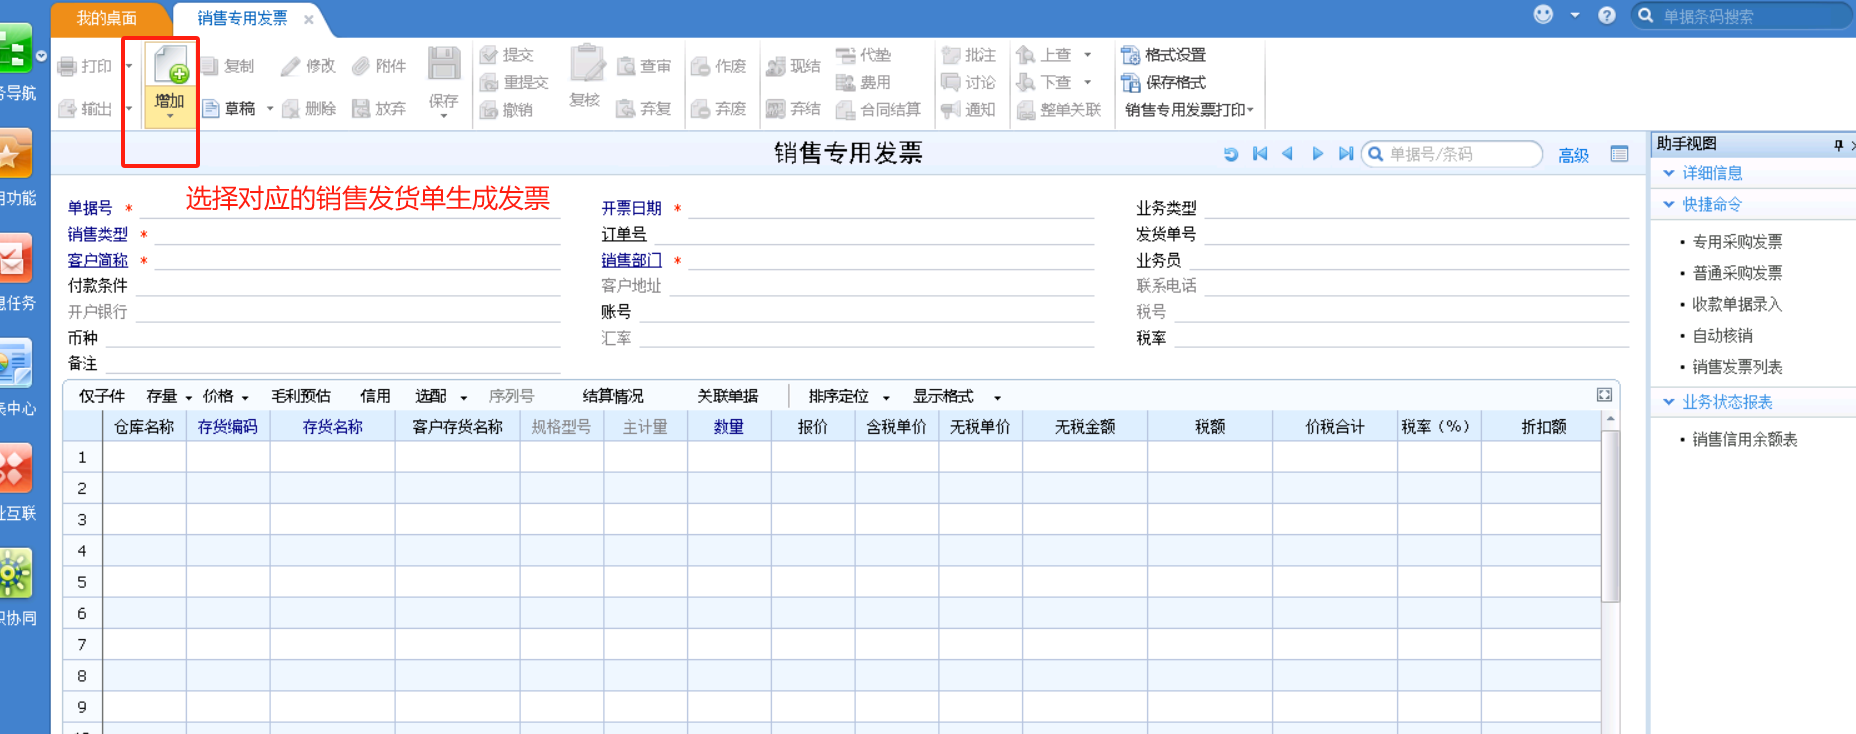Click the 打印 print icon
1856x734 pixels.
coord(67,67)
